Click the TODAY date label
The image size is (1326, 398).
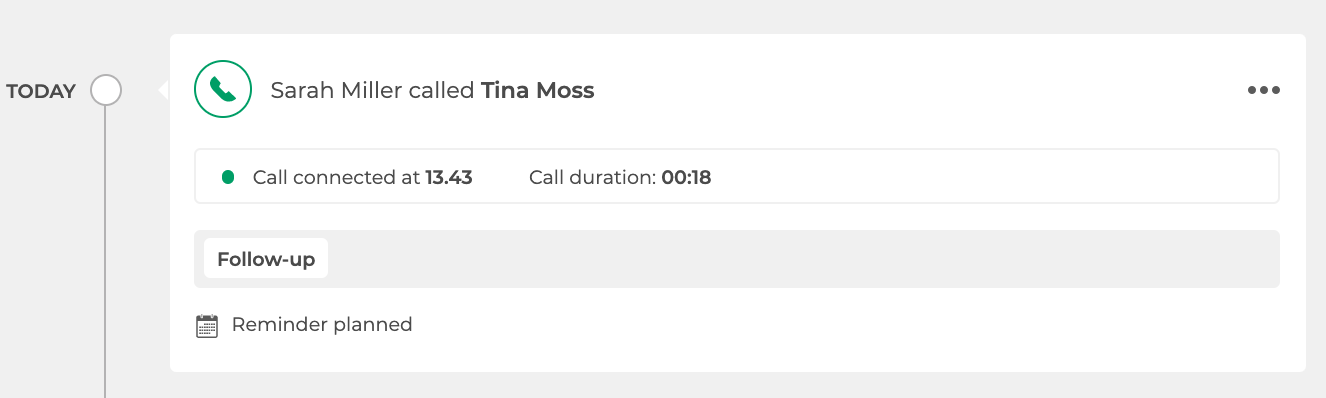pyautogui.click(x=41, y=91)
